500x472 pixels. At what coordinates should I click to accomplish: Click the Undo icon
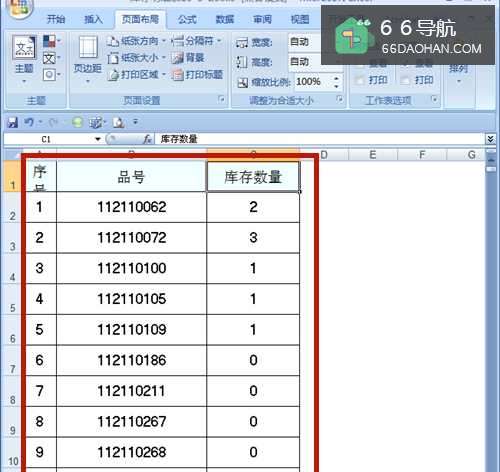(29, 122)
